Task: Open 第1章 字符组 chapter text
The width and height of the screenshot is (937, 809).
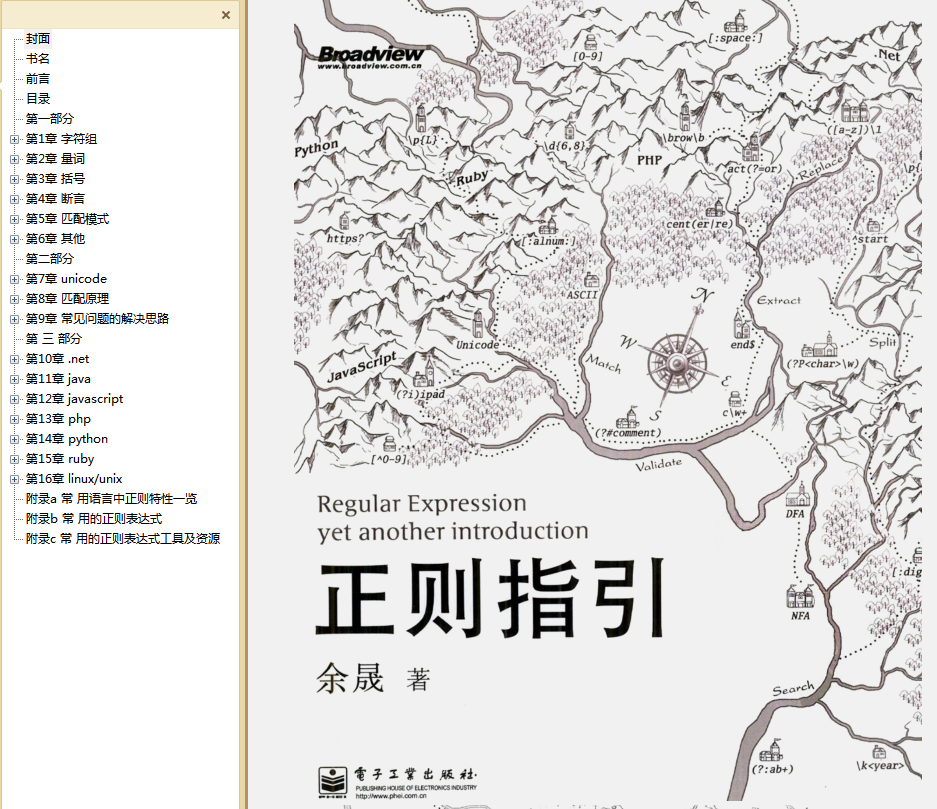Action: click(x=61, y=139)
